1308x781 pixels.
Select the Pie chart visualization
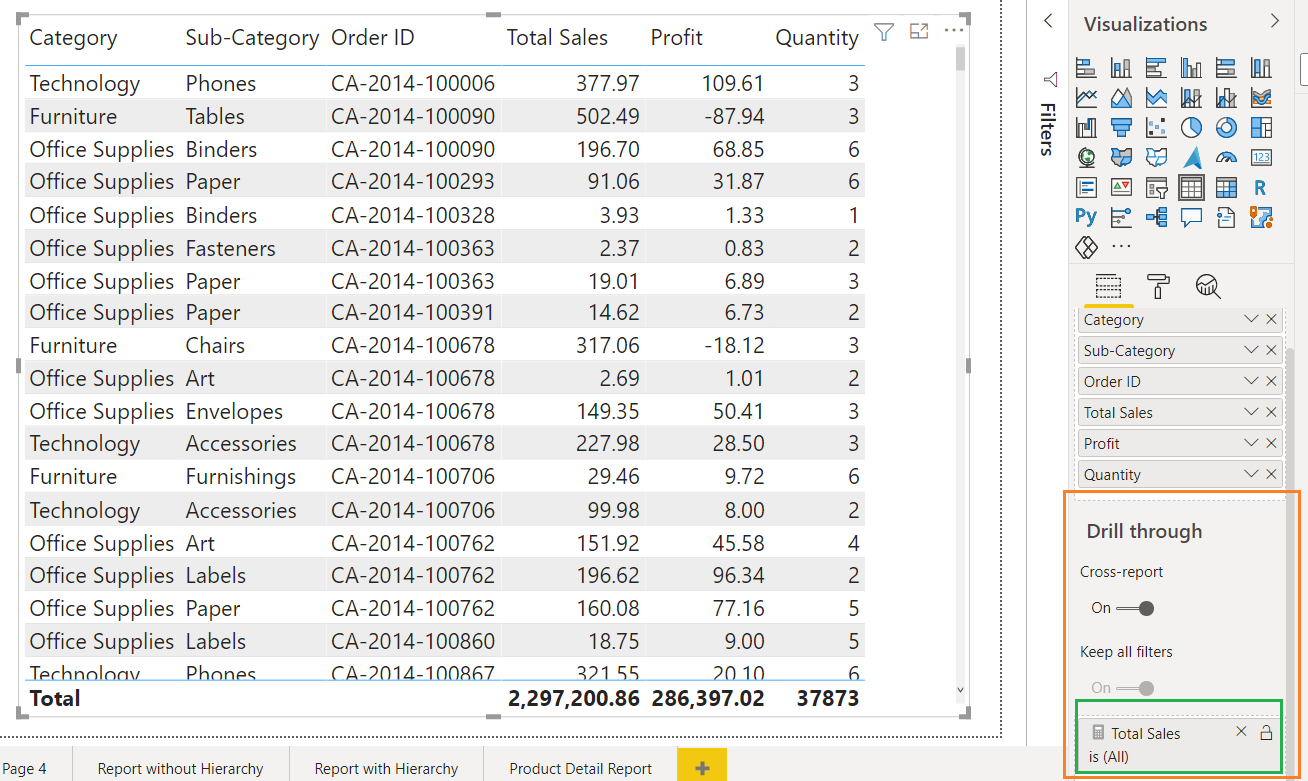tap(1191, 126)
